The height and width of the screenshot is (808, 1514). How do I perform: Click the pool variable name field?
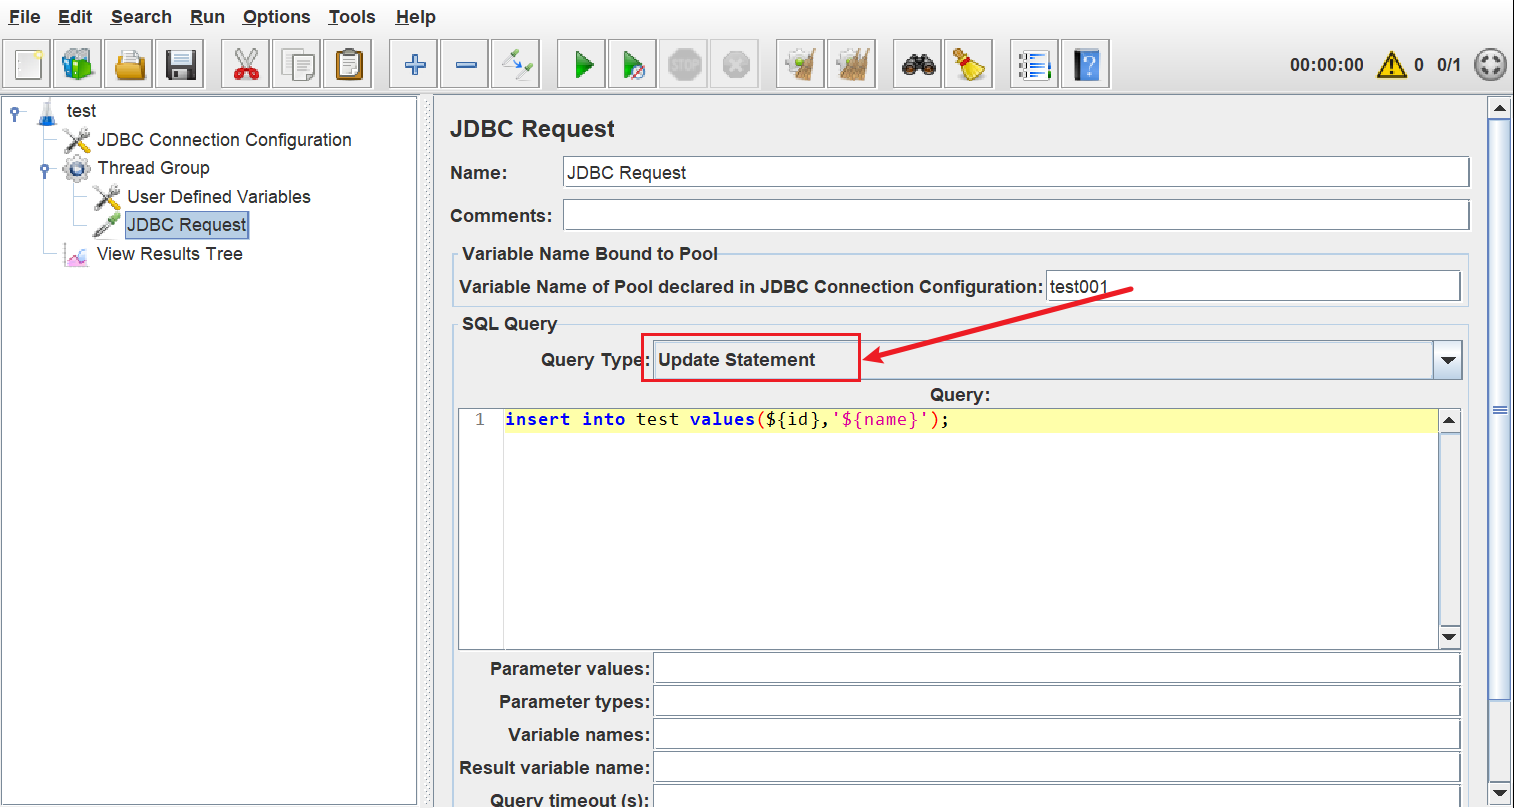[1253, 286]
